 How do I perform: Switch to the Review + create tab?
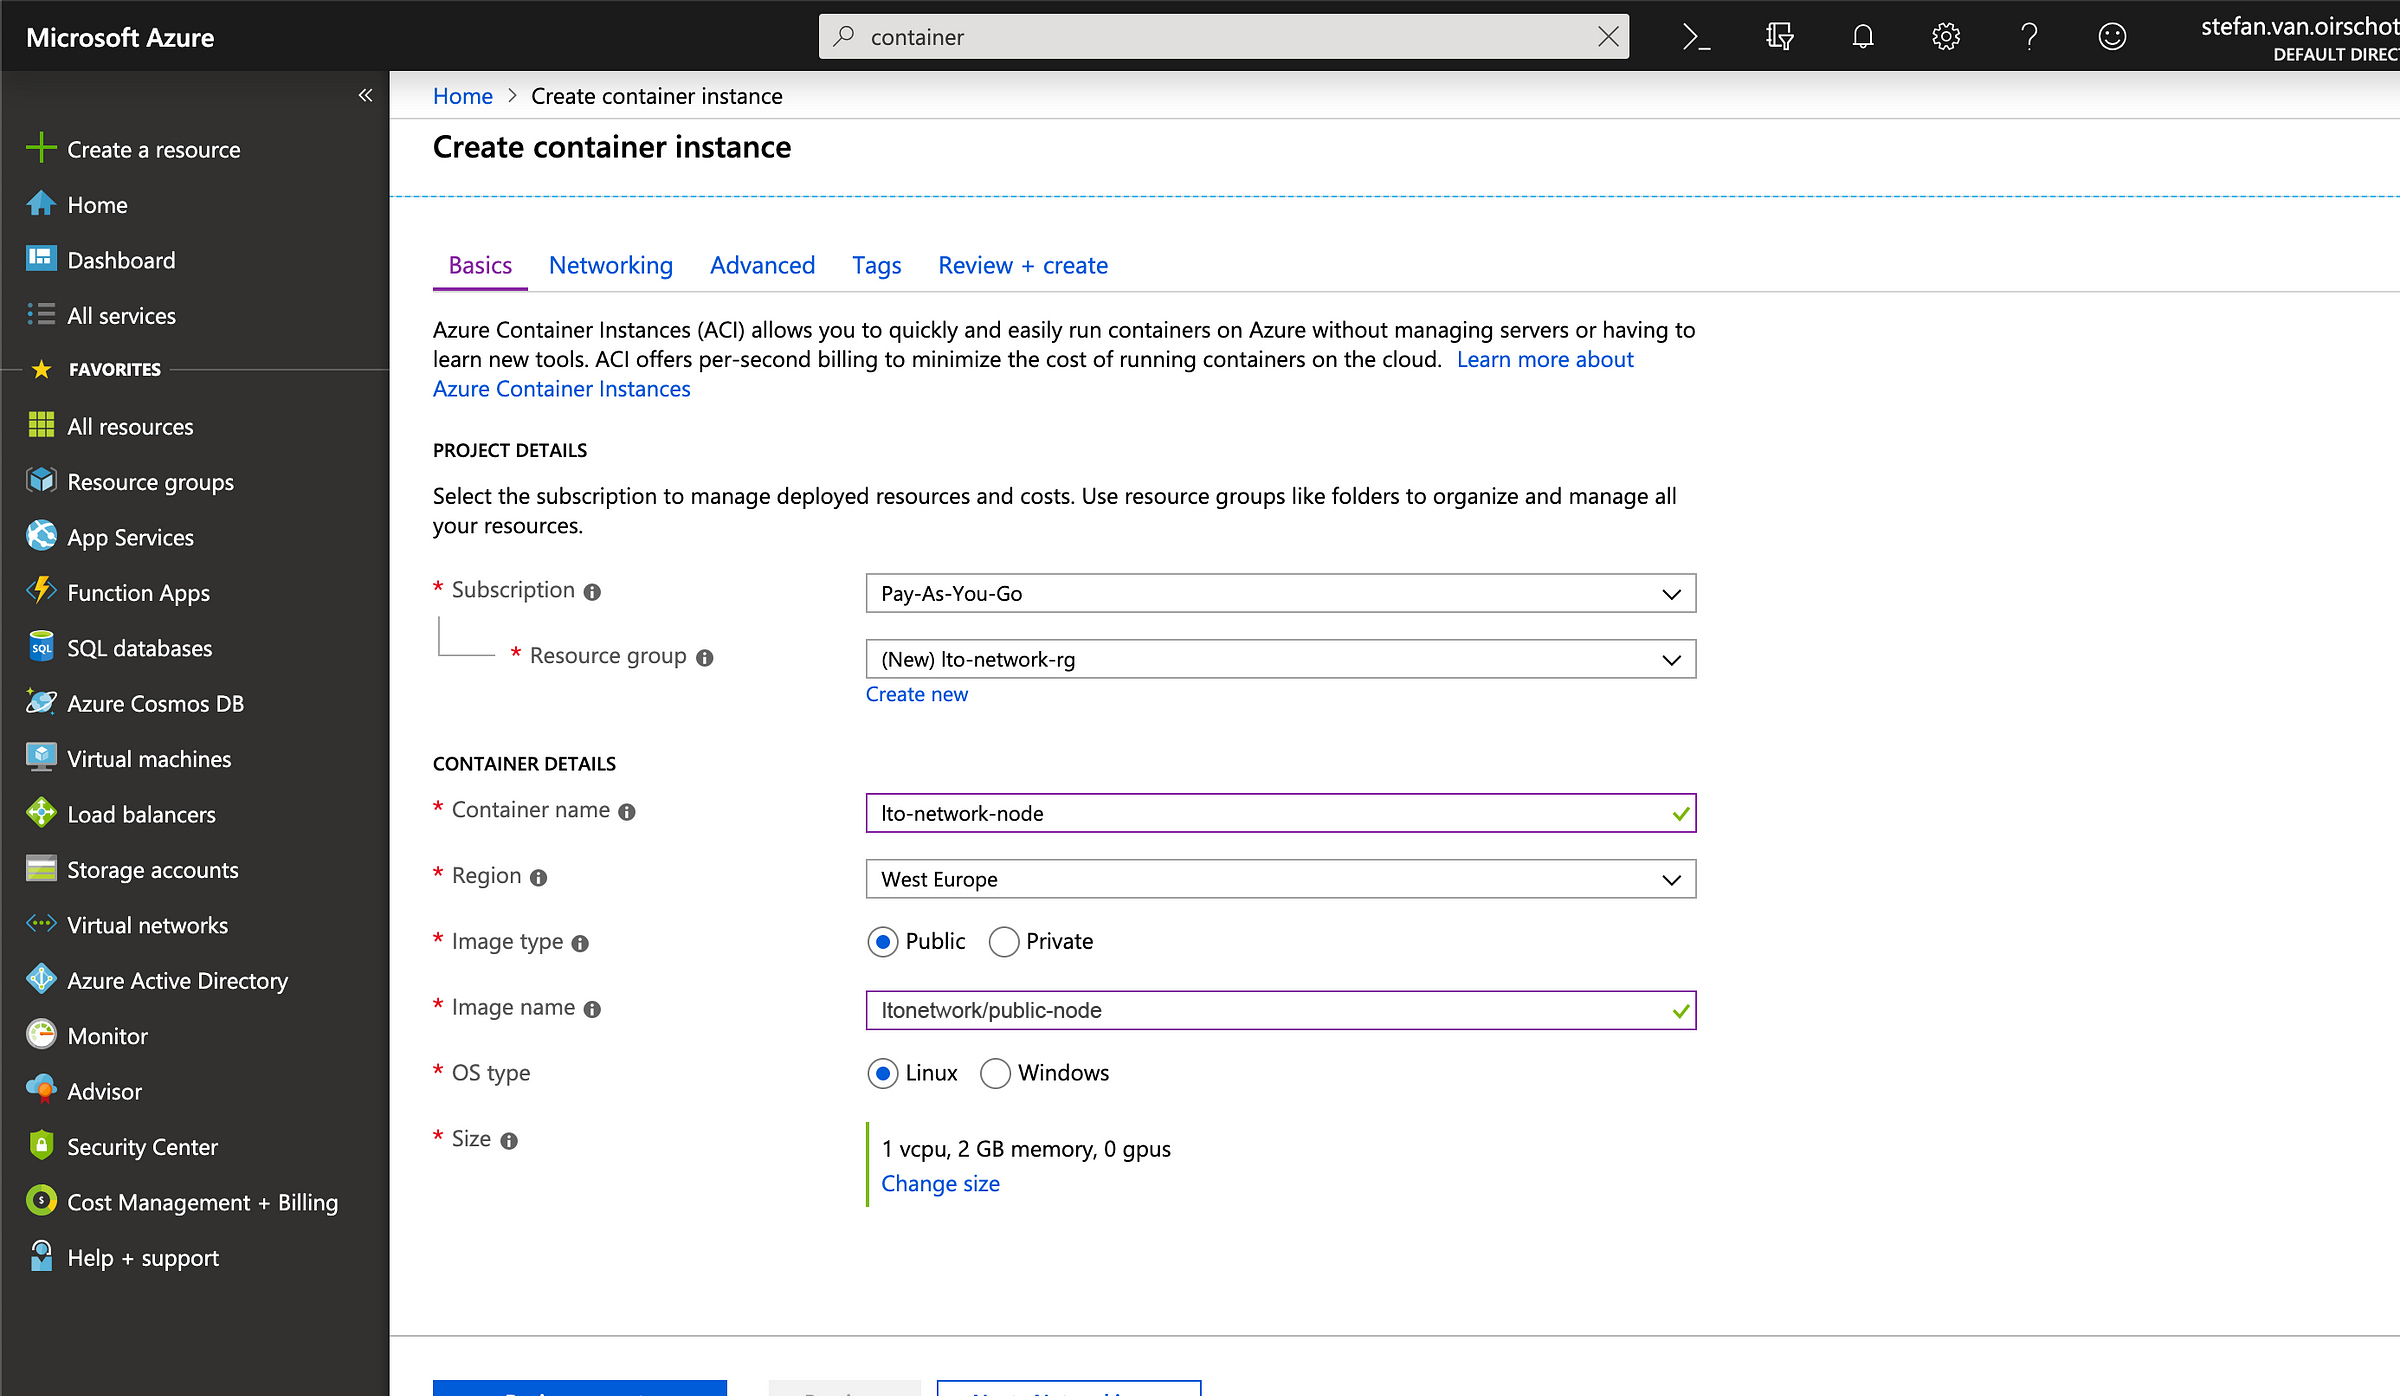[x=1022, y=265]
